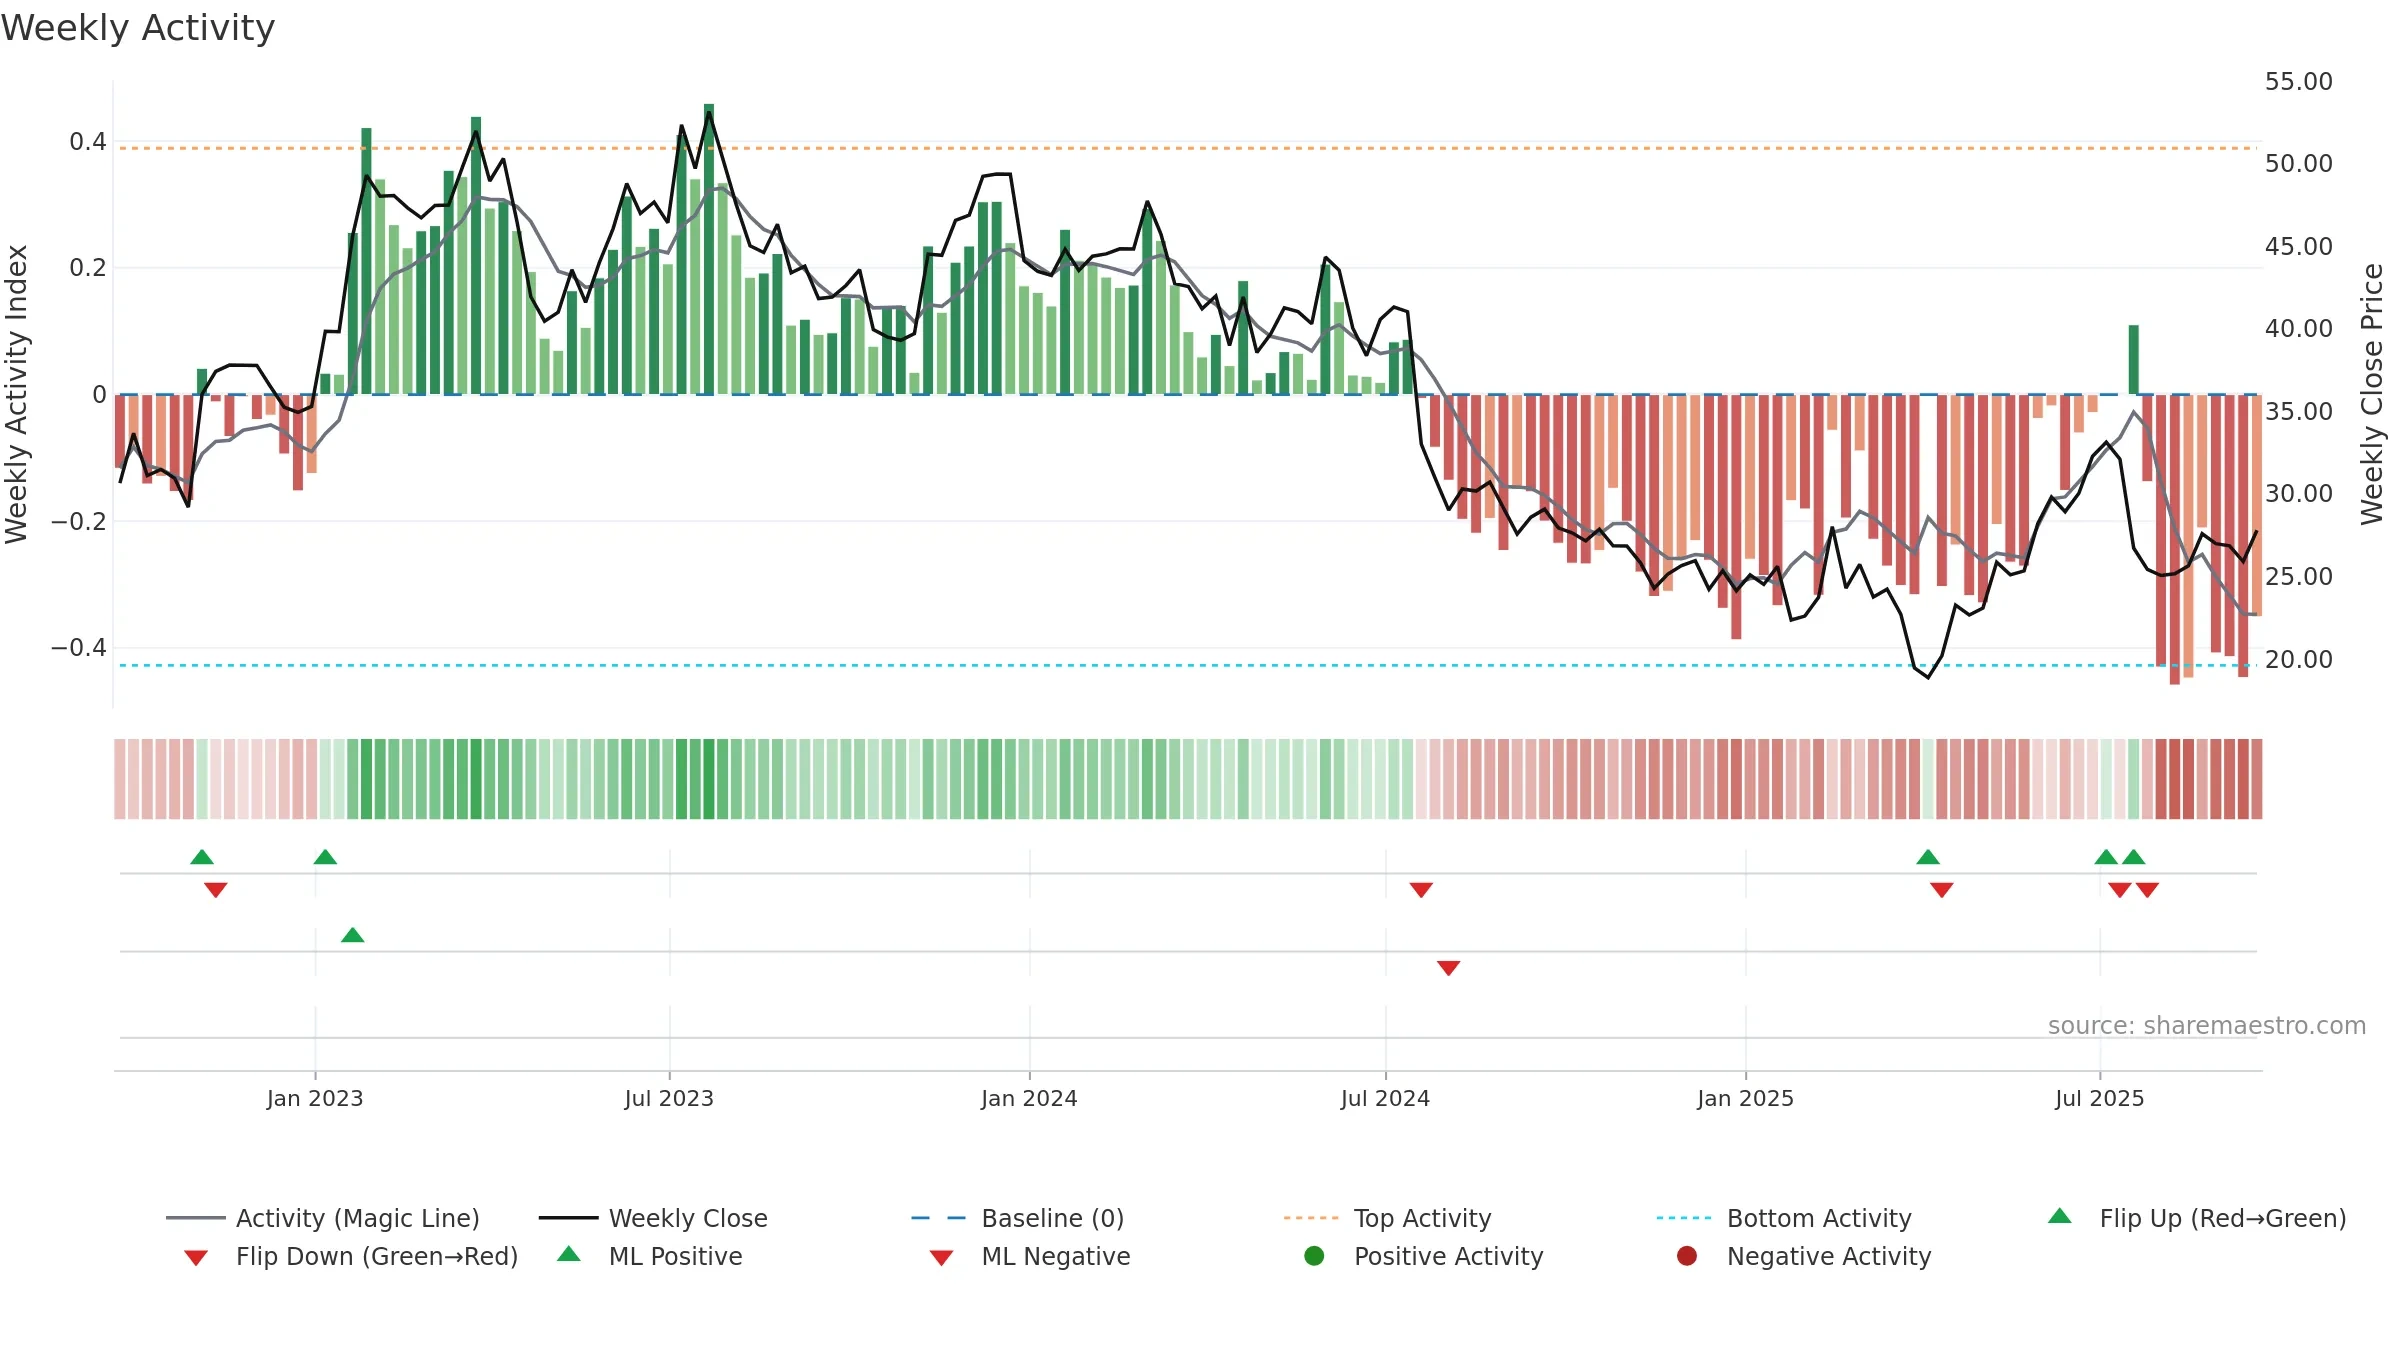This screenshot has width=2400, height=1350.
Task: Click the Weekly Close Price axis title
Action: coord(2372,394)
